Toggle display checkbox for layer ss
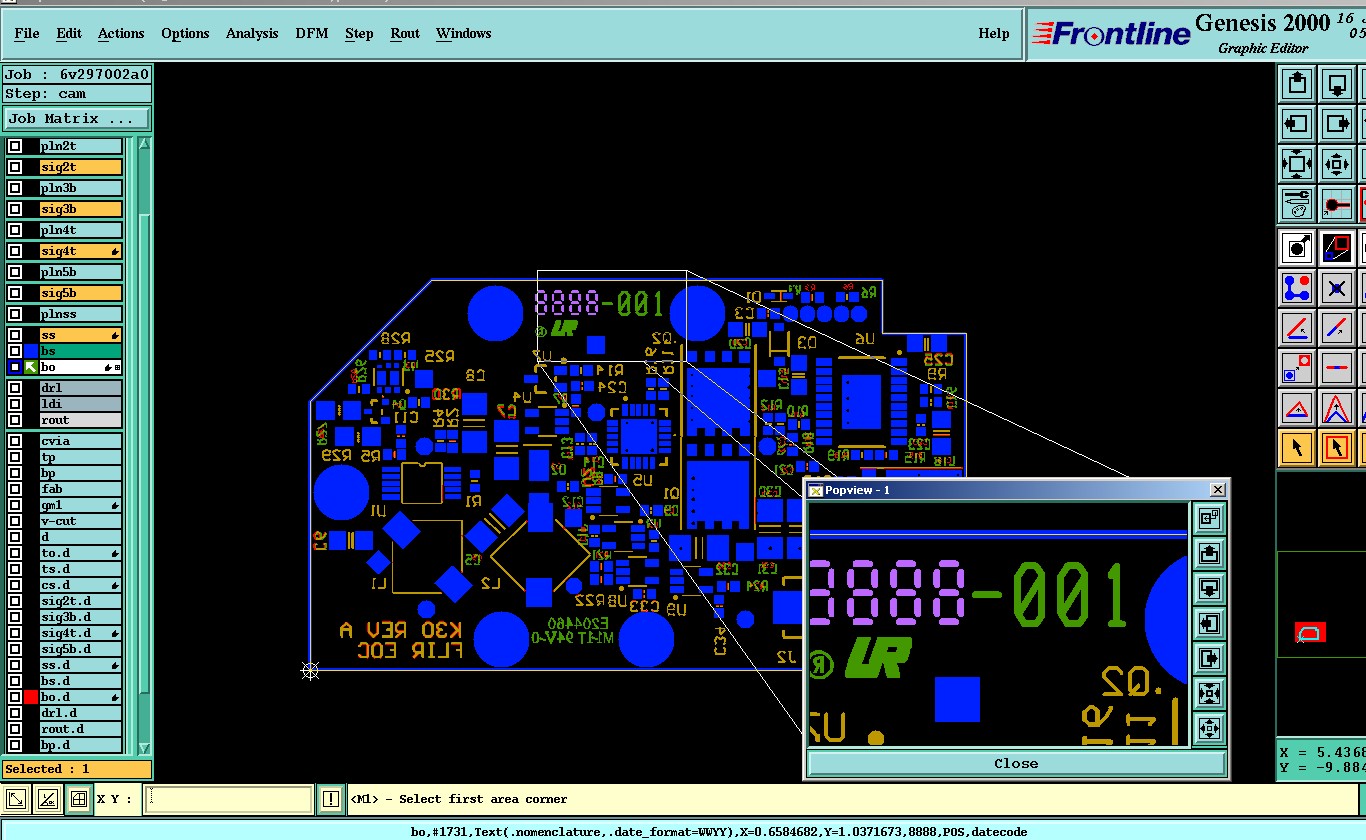Image resolution: width=1366 pixels, height=840 pixels. click(x=15, y=335)
